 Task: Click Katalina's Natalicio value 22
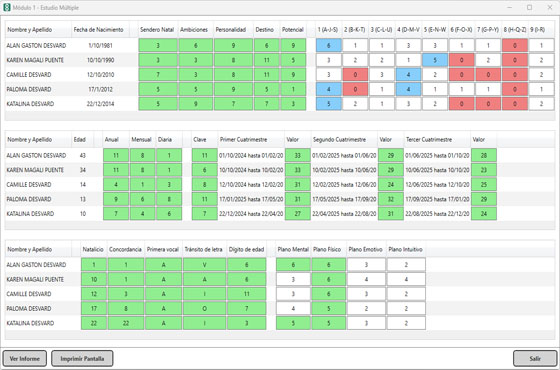point(94,323)
